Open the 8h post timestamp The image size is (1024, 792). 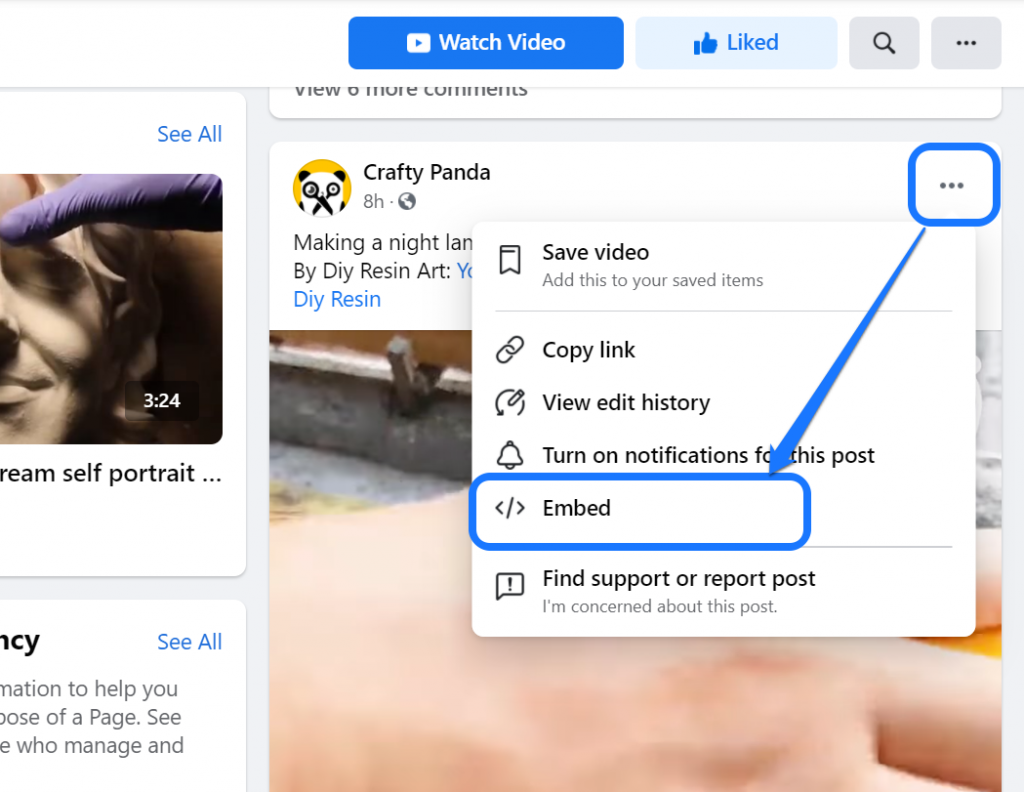374,201
